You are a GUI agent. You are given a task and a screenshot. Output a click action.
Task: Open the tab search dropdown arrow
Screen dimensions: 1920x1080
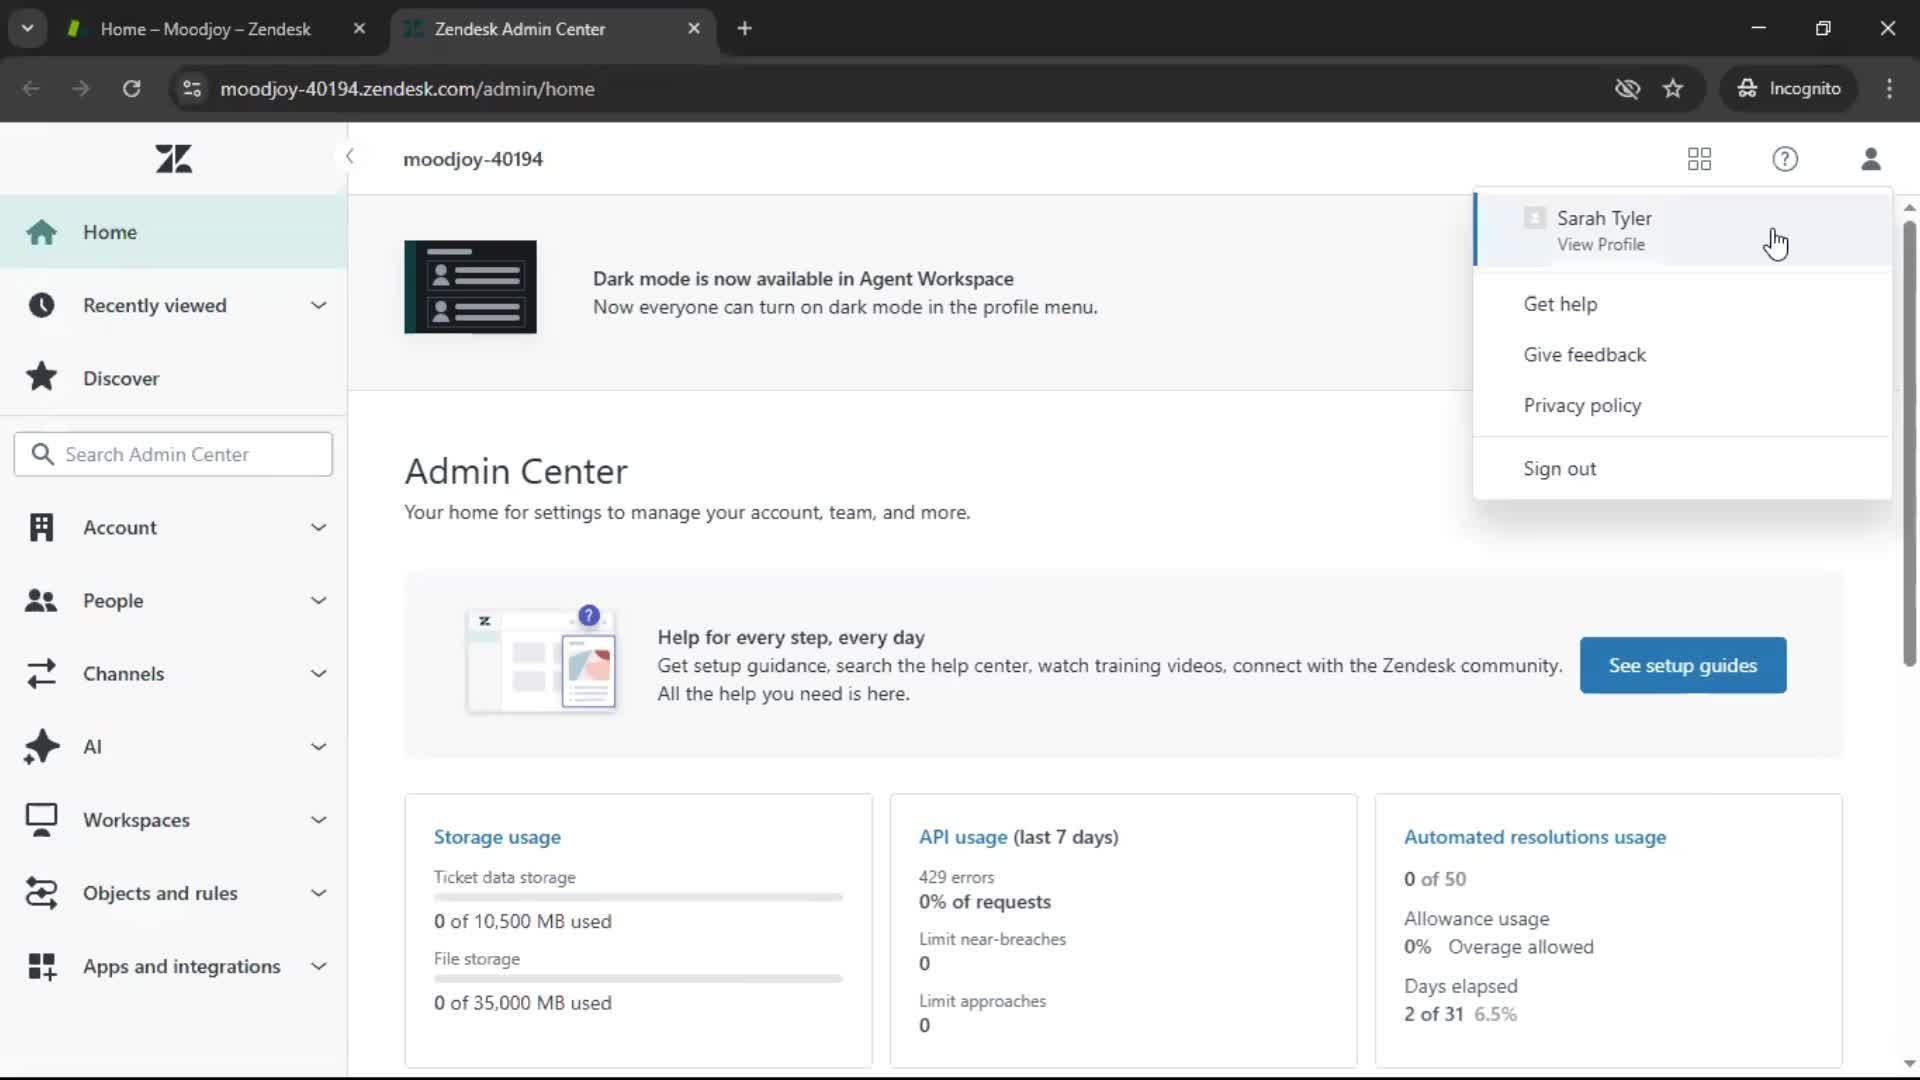click(x=27, y=28)
